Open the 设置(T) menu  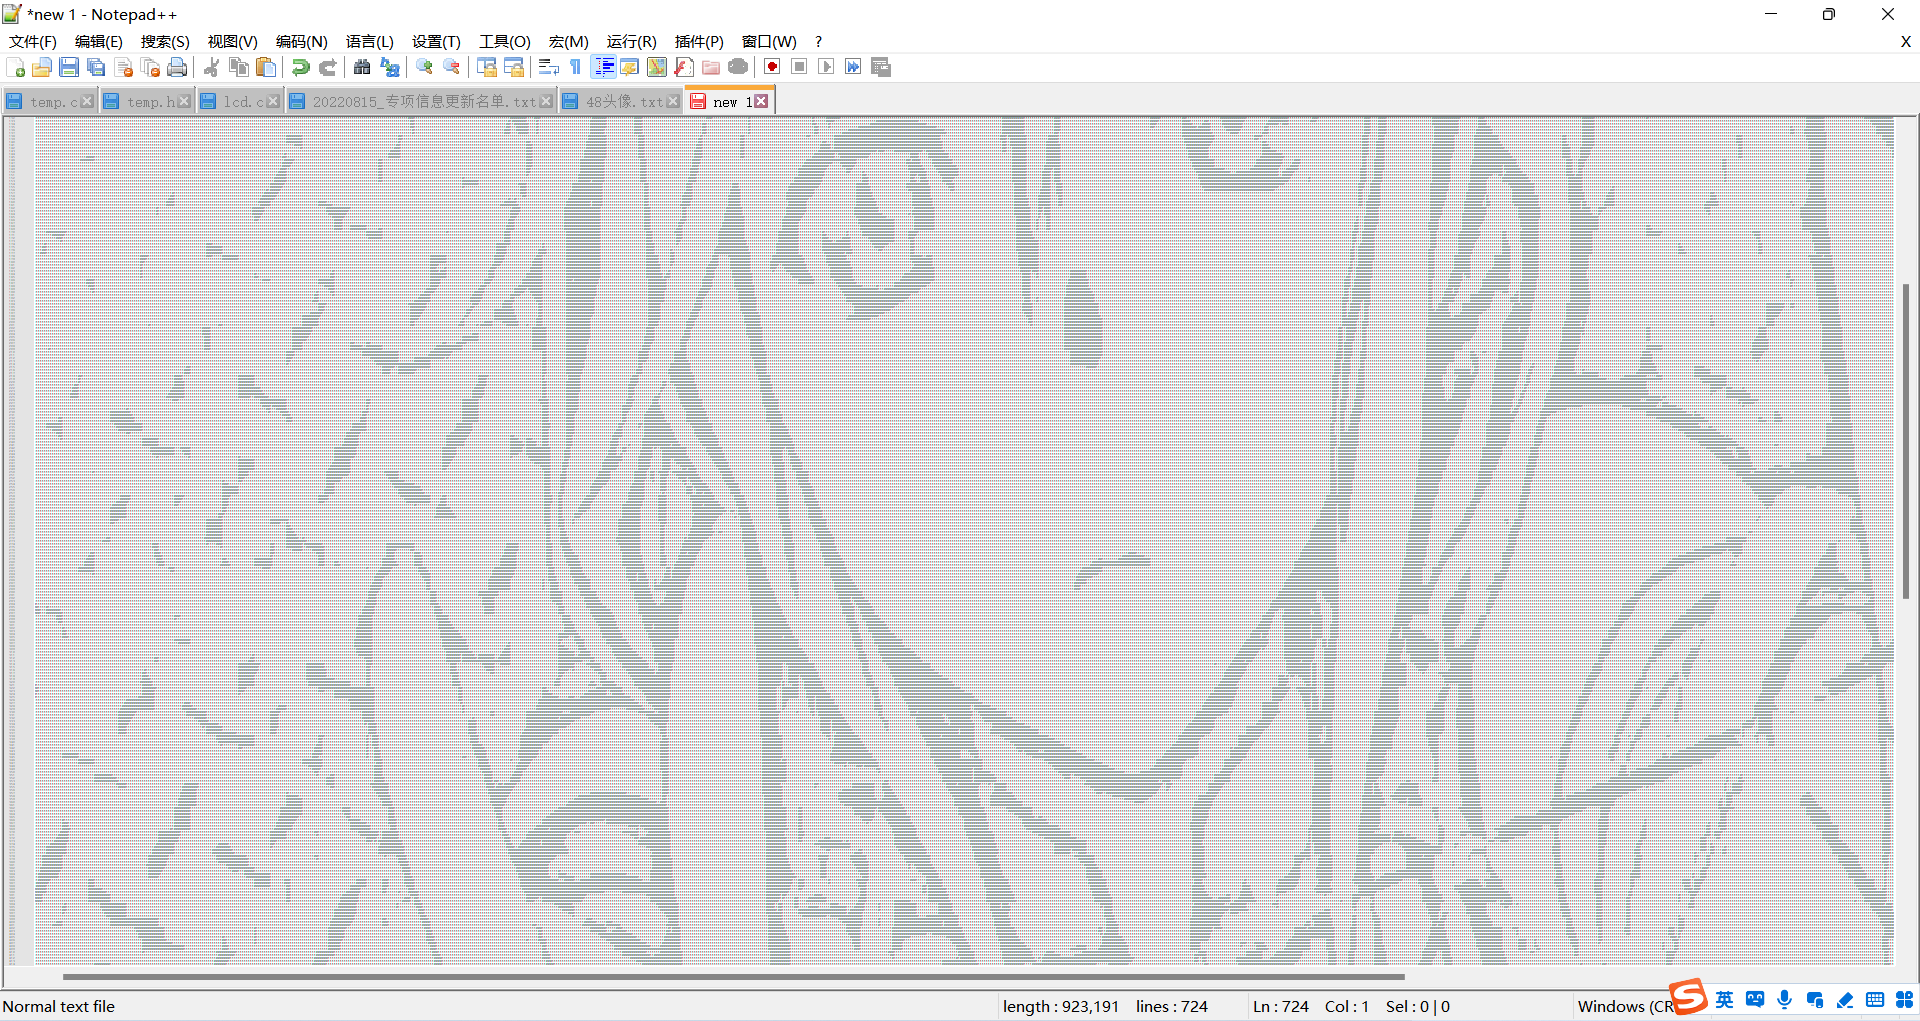coord(437,41)
